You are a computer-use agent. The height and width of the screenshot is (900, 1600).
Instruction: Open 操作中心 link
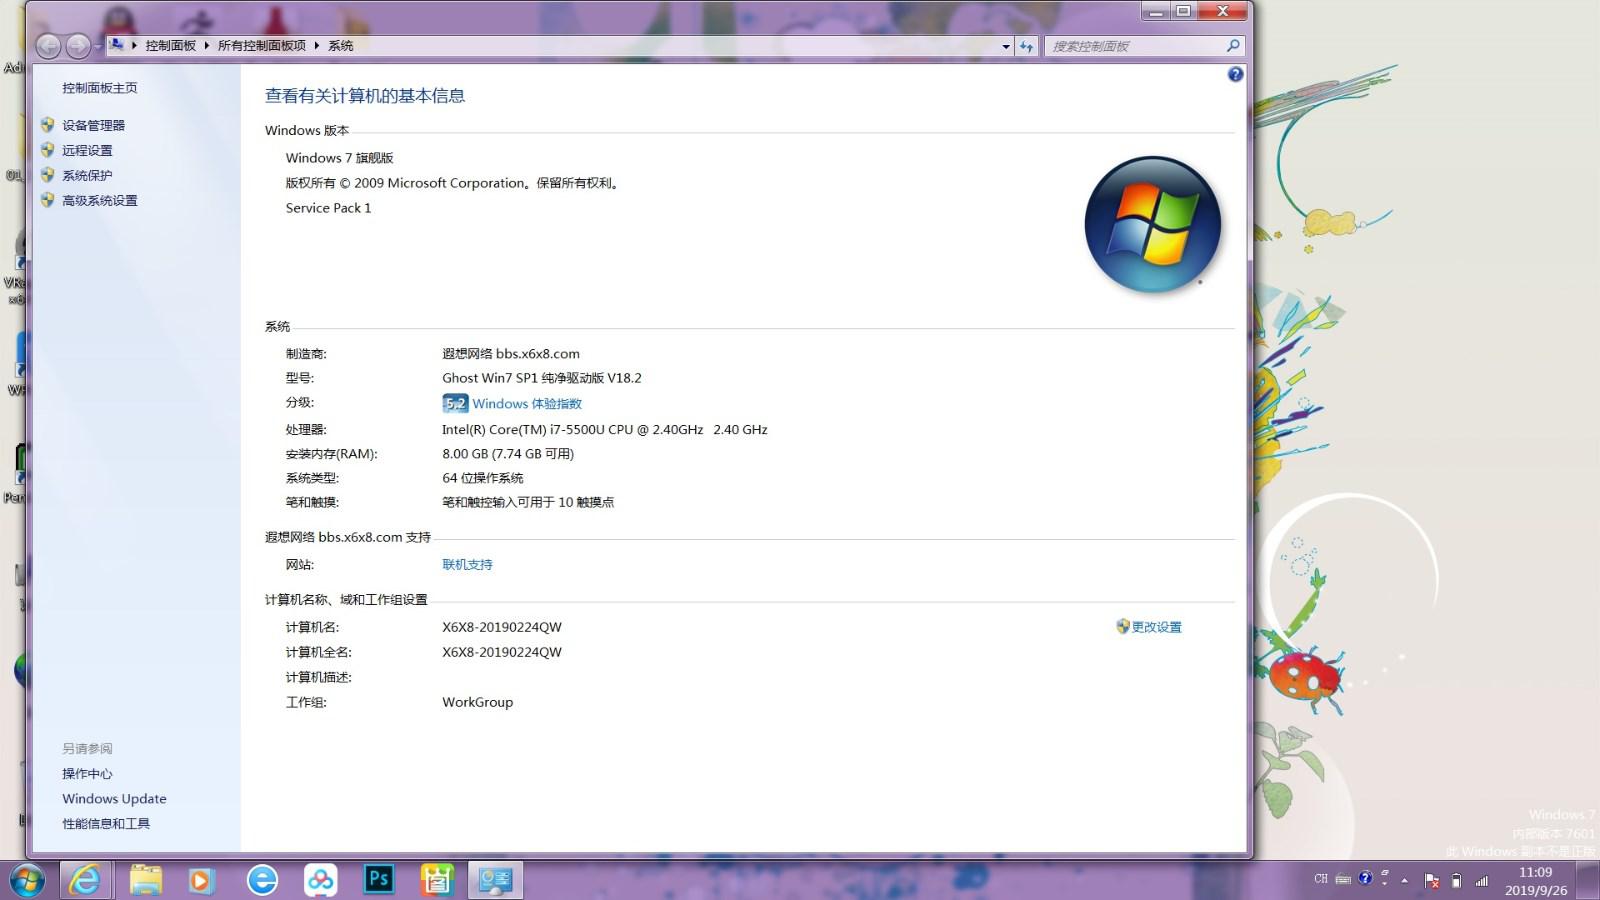tap(88, 774)
